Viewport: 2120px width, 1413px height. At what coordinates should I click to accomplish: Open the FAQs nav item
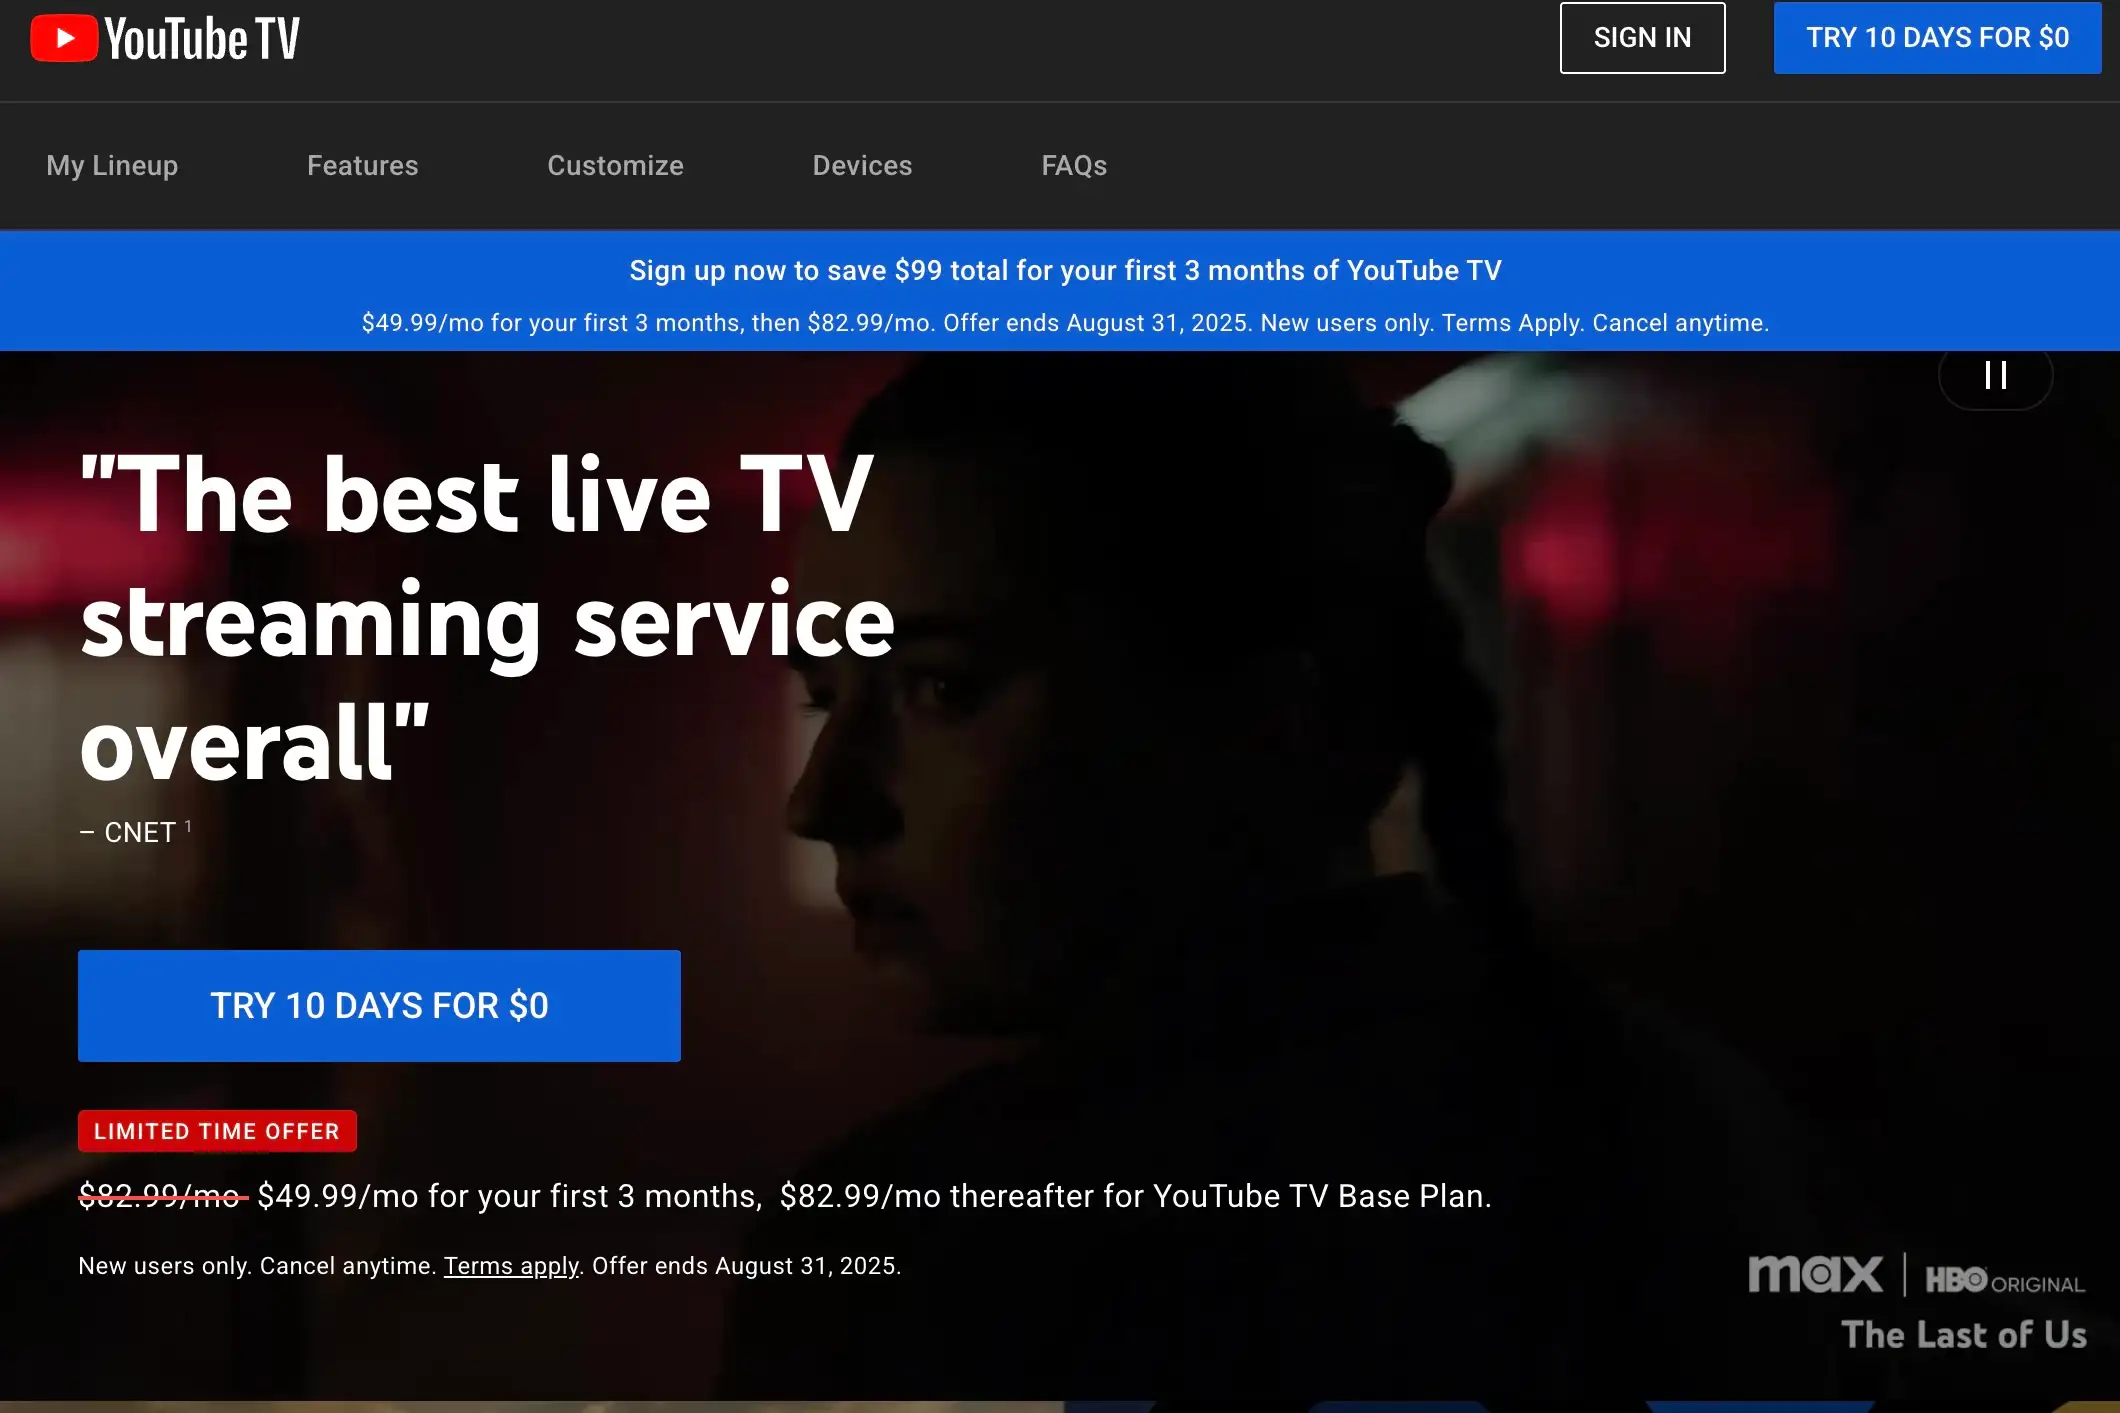point(1074,166)
